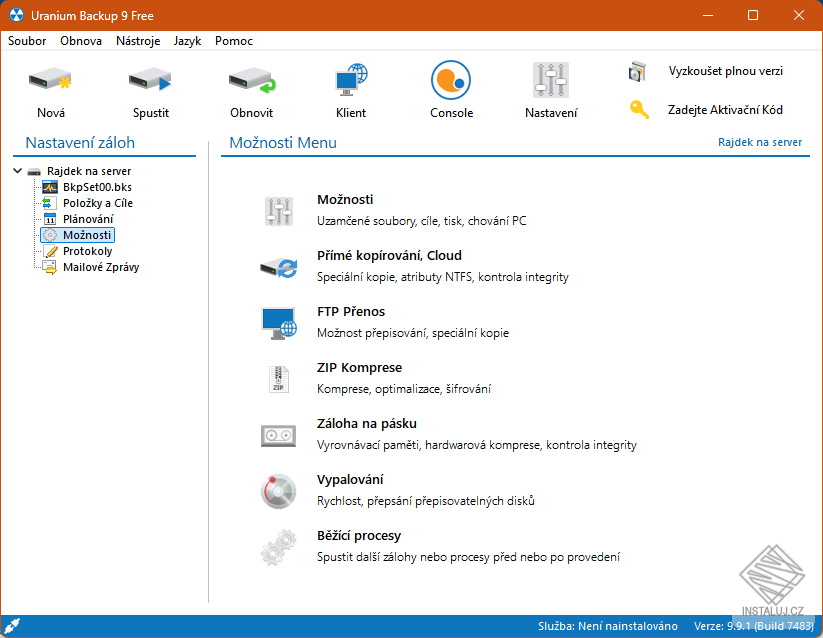Screen dimensions: 823x638
Task: Click Nová label under toolbar icon
Action: tap(50, 113)
